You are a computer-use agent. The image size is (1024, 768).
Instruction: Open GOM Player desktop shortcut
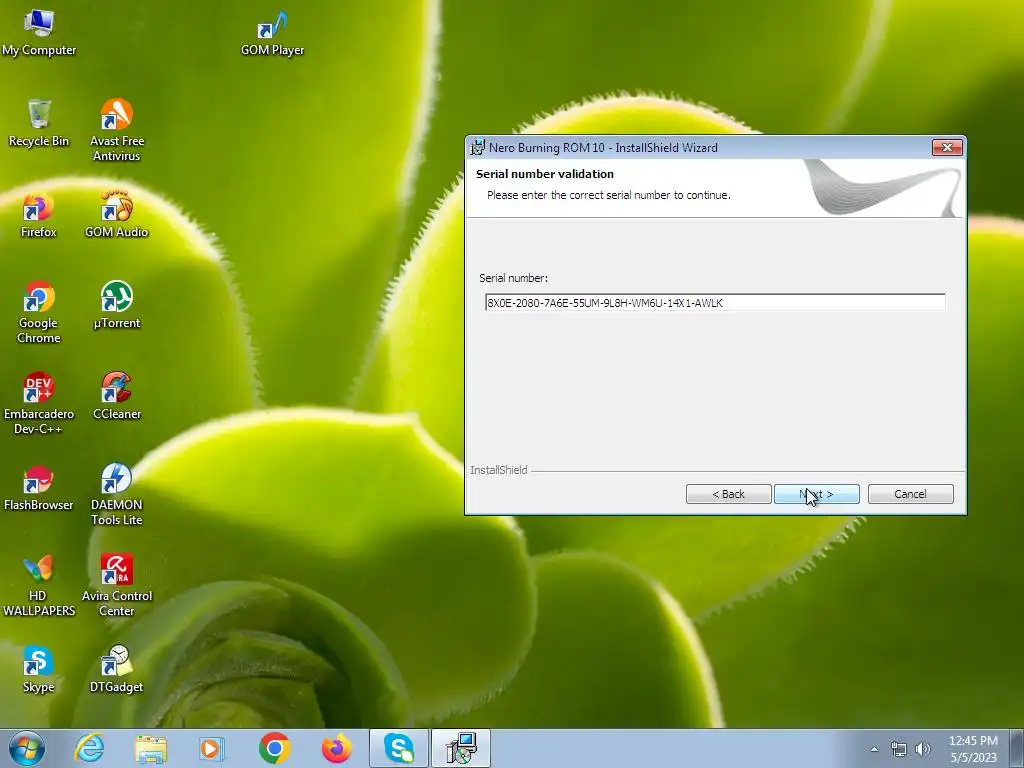pos(272,33)
